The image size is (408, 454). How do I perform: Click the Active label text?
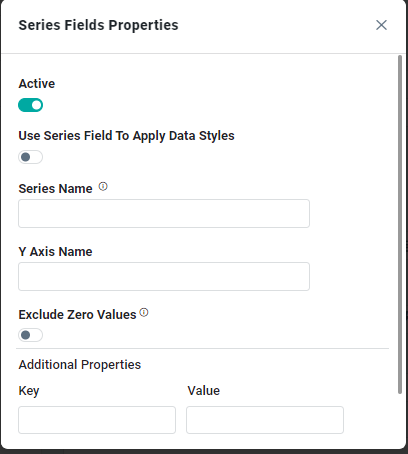[37, 84]
